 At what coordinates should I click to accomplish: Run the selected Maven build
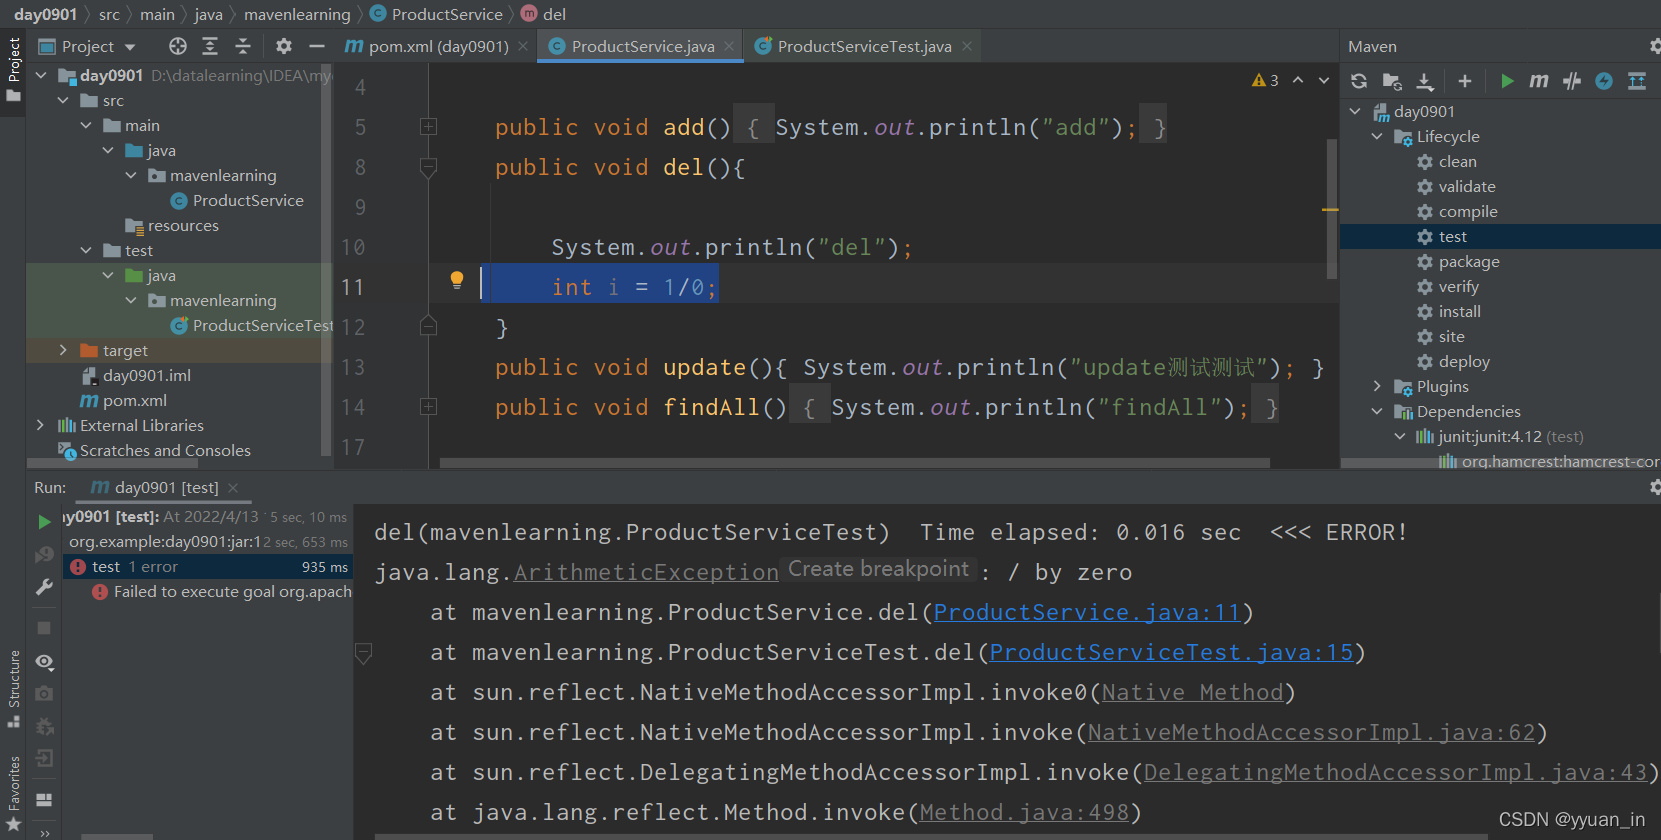click(x=1507, y=81)
